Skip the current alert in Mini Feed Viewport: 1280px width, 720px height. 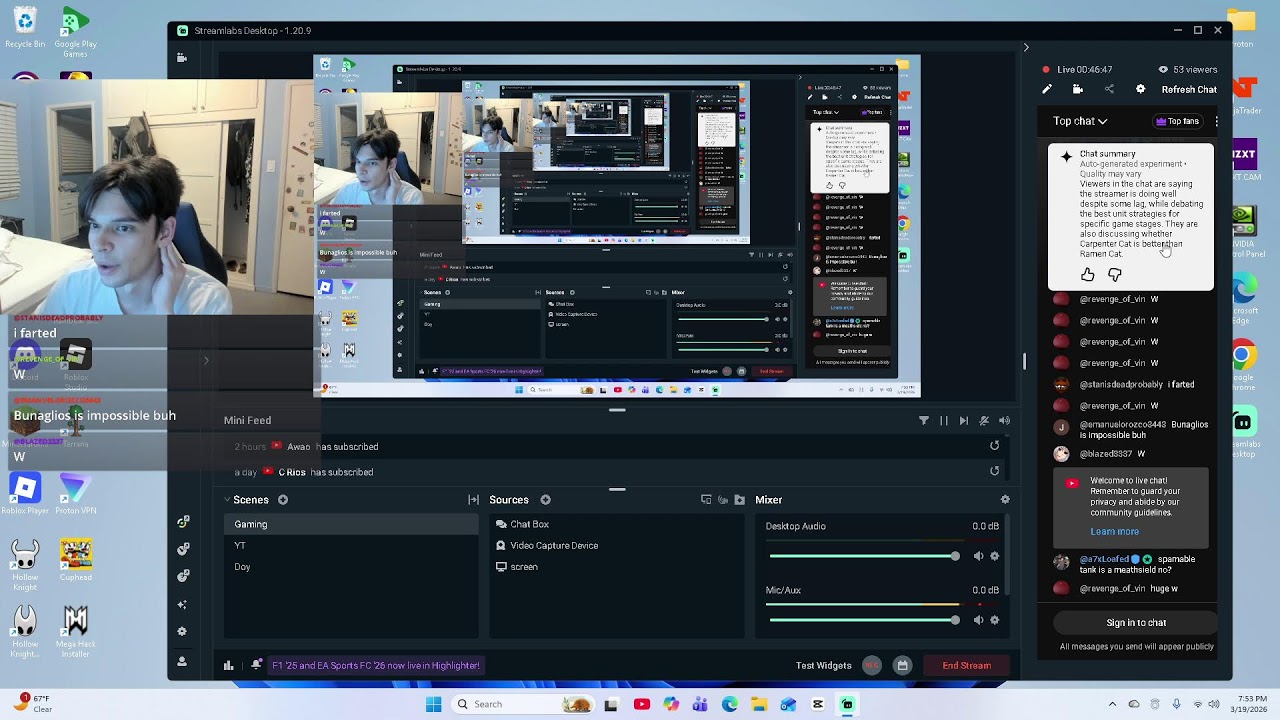point(963,421)
